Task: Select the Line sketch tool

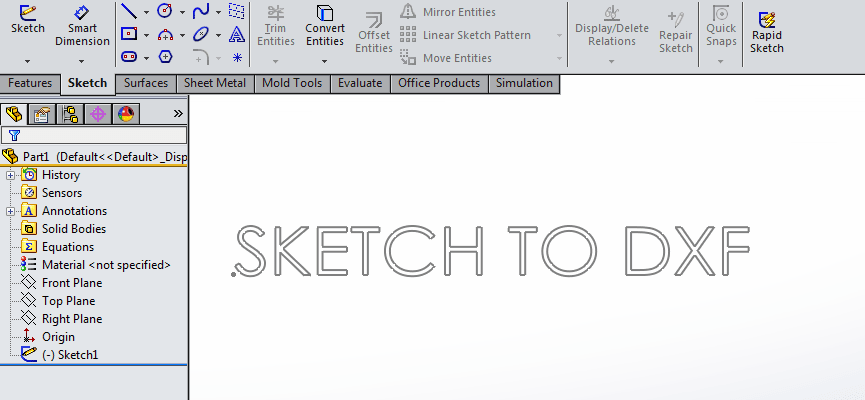Action: click(129, 12)
